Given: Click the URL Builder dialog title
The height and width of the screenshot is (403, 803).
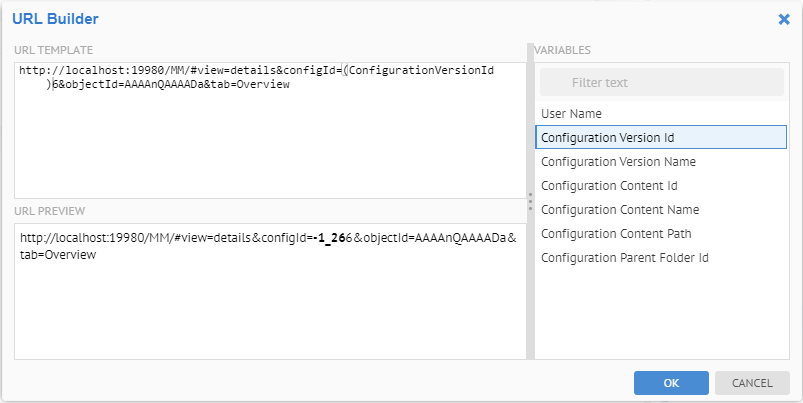Looking at the screenshot, I should click(x=56, y=18).
